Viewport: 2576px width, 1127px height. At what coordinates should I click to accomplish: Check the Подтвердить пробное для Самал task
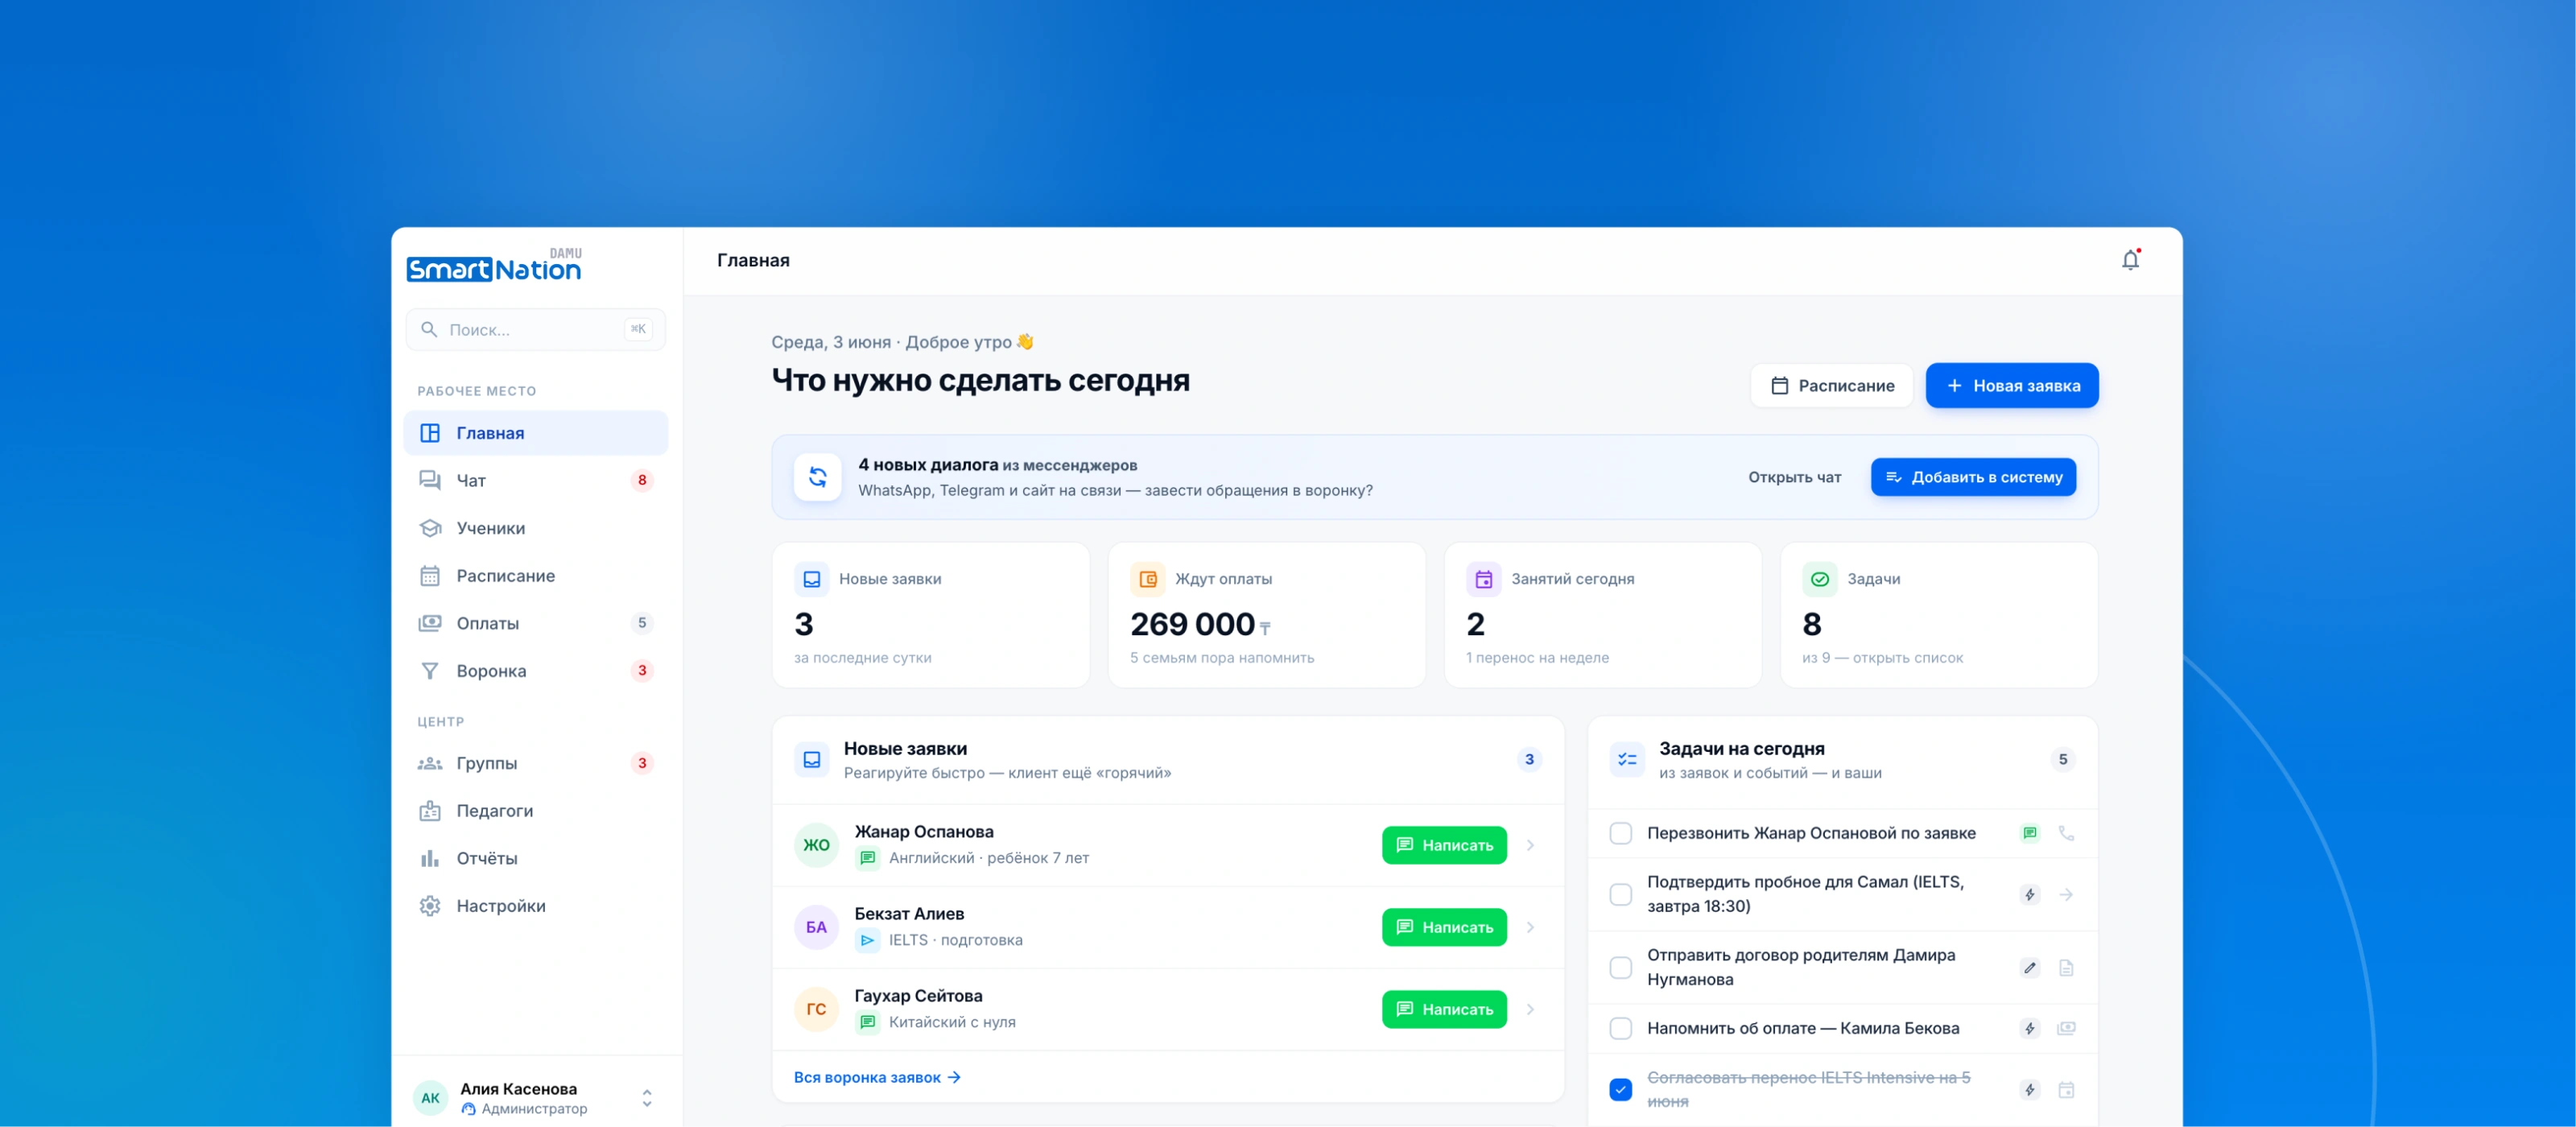(1620, 894)
